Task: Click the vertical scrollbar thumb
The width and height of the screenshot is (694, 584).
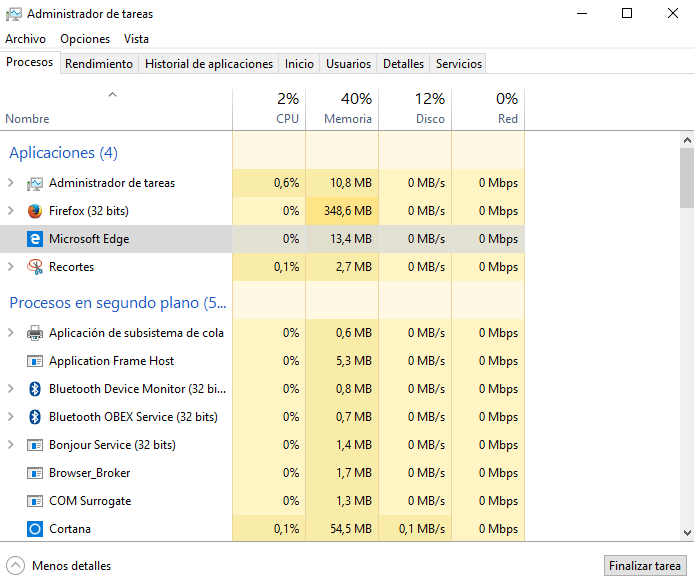Action: point(687,178)
